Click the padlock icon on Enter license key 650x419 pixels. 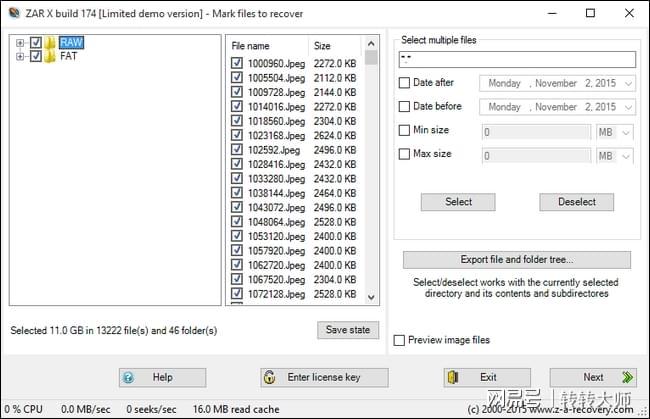[x=269, y=377]
